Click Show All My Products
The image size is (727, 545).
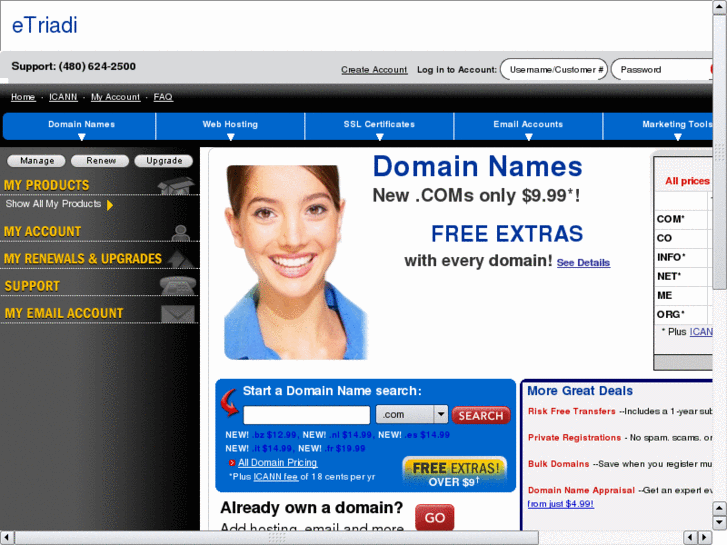click(53, 204)
